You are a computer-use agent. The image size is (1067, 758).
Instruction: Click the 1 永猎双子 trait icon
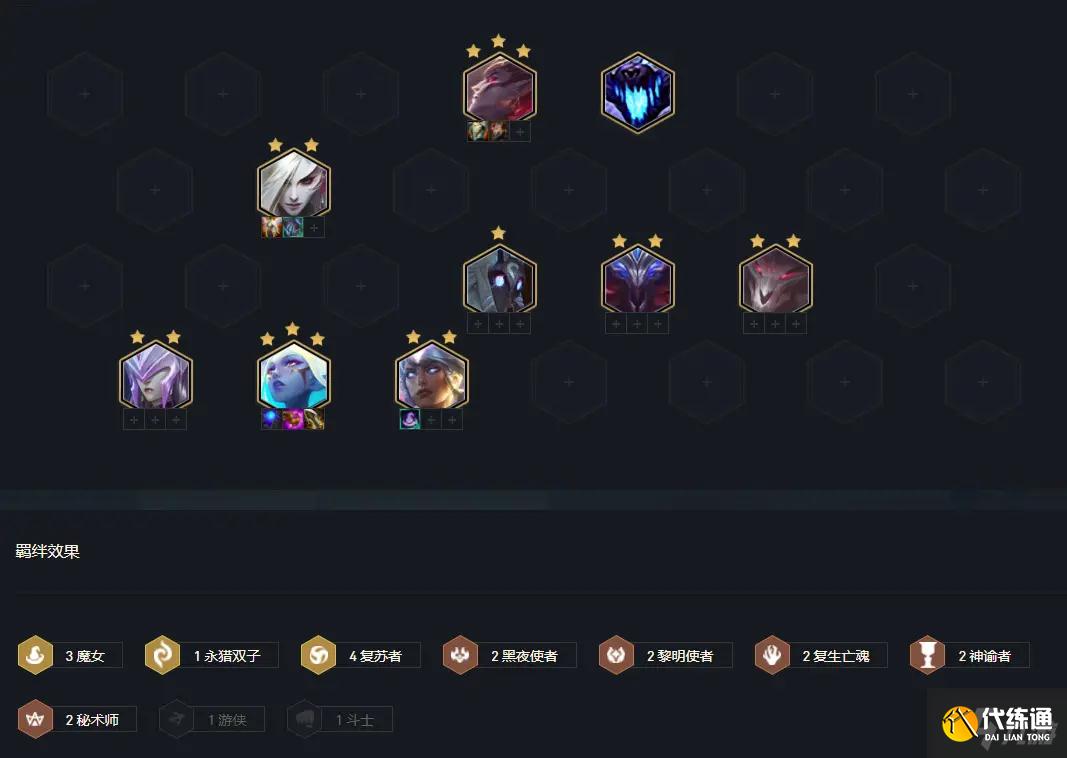click(163, 655)
